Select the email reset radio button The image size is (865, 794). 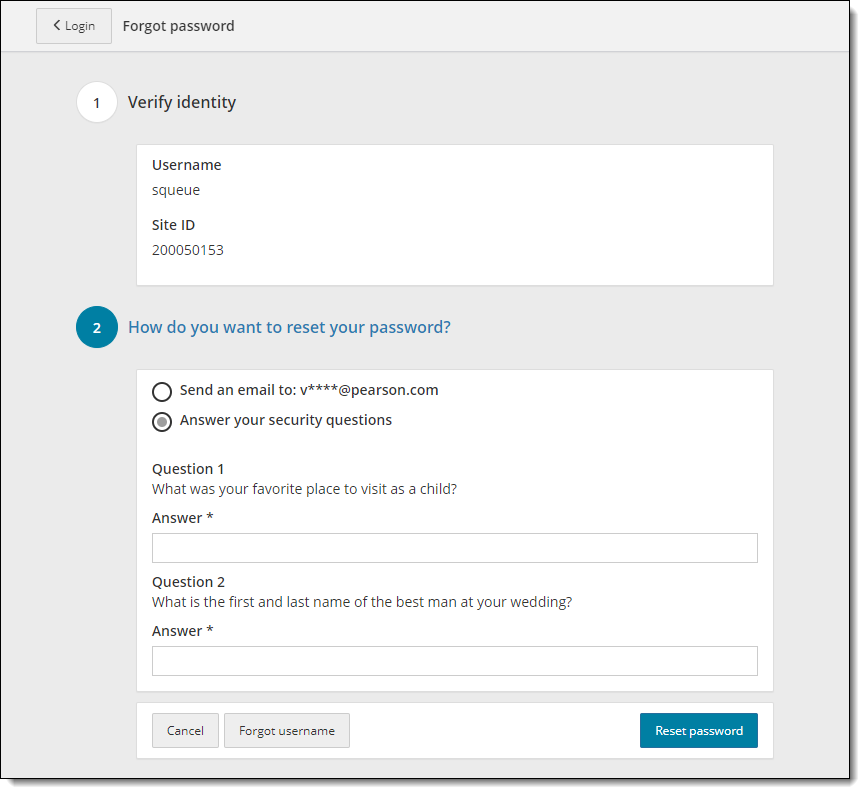162,391
